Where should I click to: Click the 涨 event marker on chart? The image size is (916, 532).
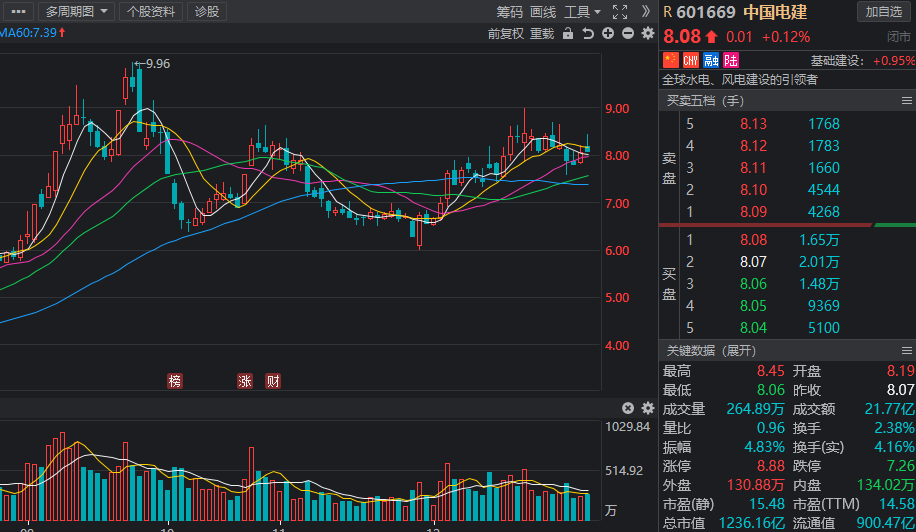coord(245,381)
